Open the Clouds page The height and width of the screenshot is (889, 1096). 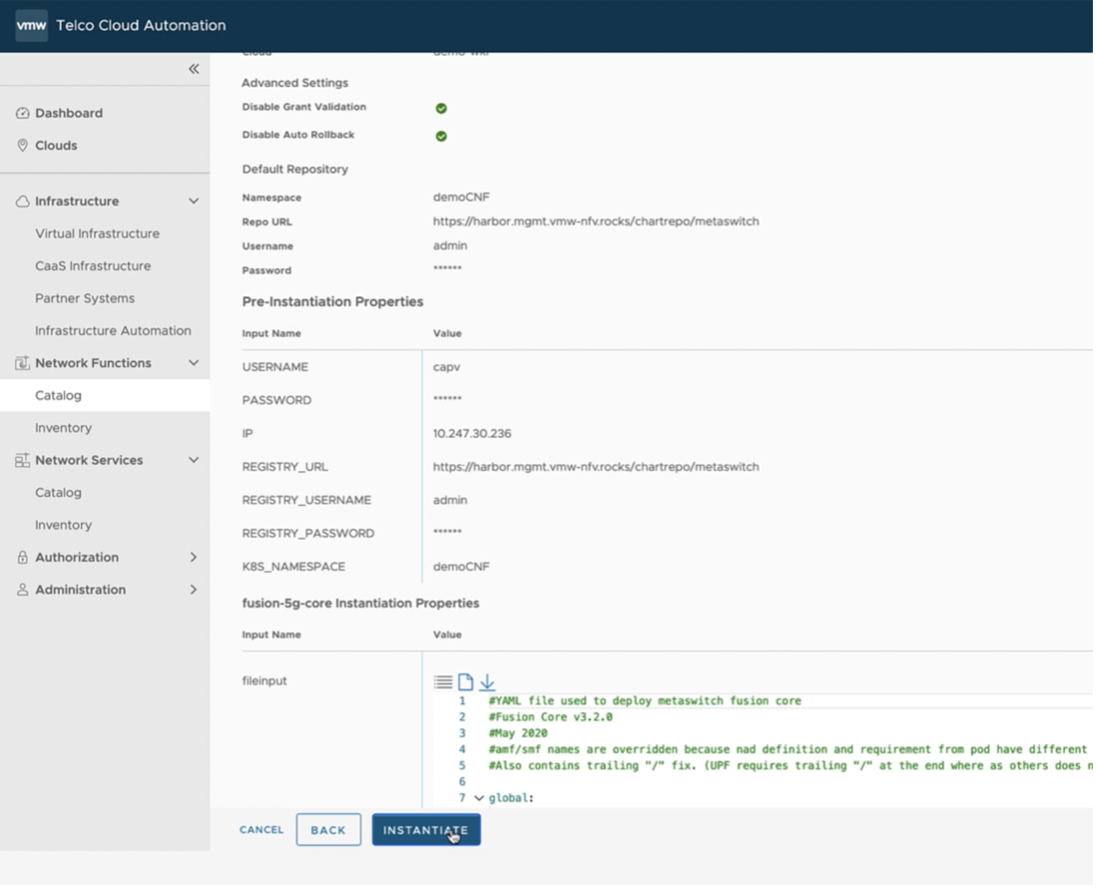pos(56,145)
